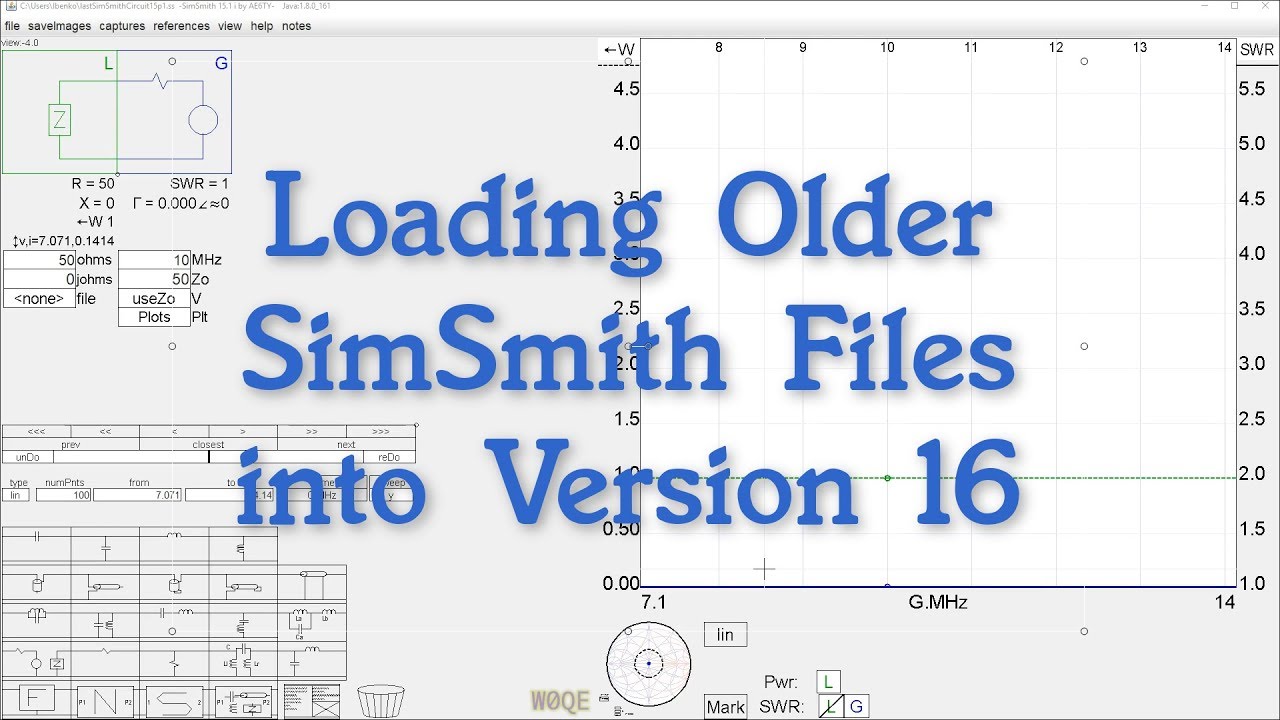Open the Plots selector
The width and height of the screenshot is (1280, 720).
pos(153,317)
